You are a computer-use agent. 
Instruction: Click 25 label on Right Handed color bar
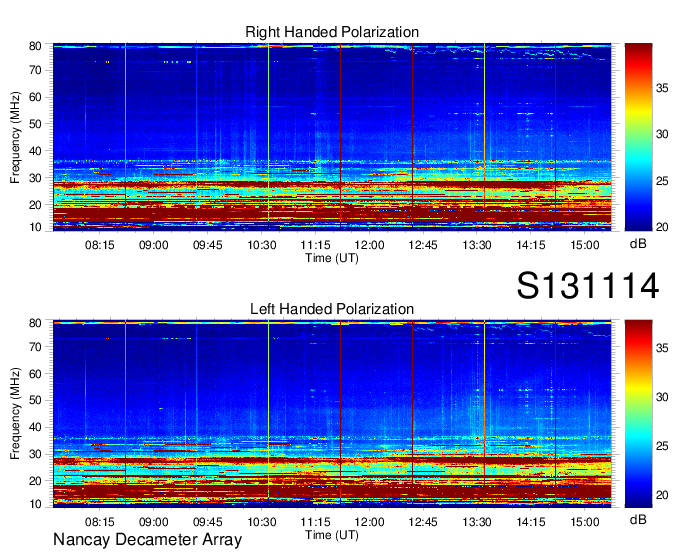coord(662,181)
